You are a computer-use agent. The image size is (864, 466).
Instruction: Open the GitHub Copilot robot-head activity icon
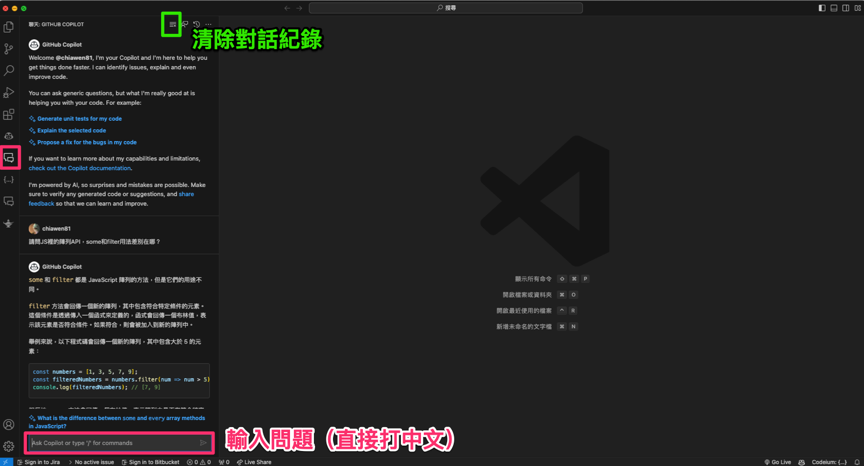click(8, 136)
